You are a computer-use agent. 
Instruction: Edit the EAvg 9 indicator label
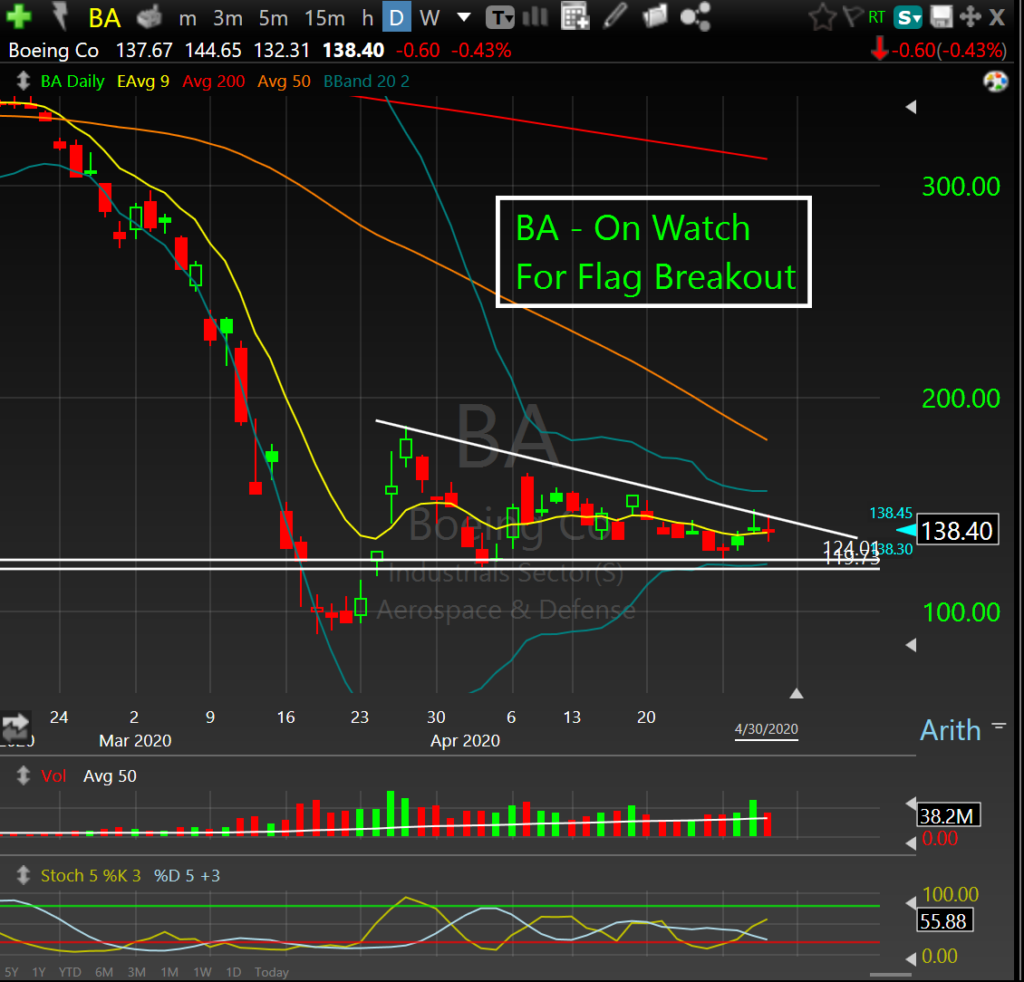coord(143,82)
